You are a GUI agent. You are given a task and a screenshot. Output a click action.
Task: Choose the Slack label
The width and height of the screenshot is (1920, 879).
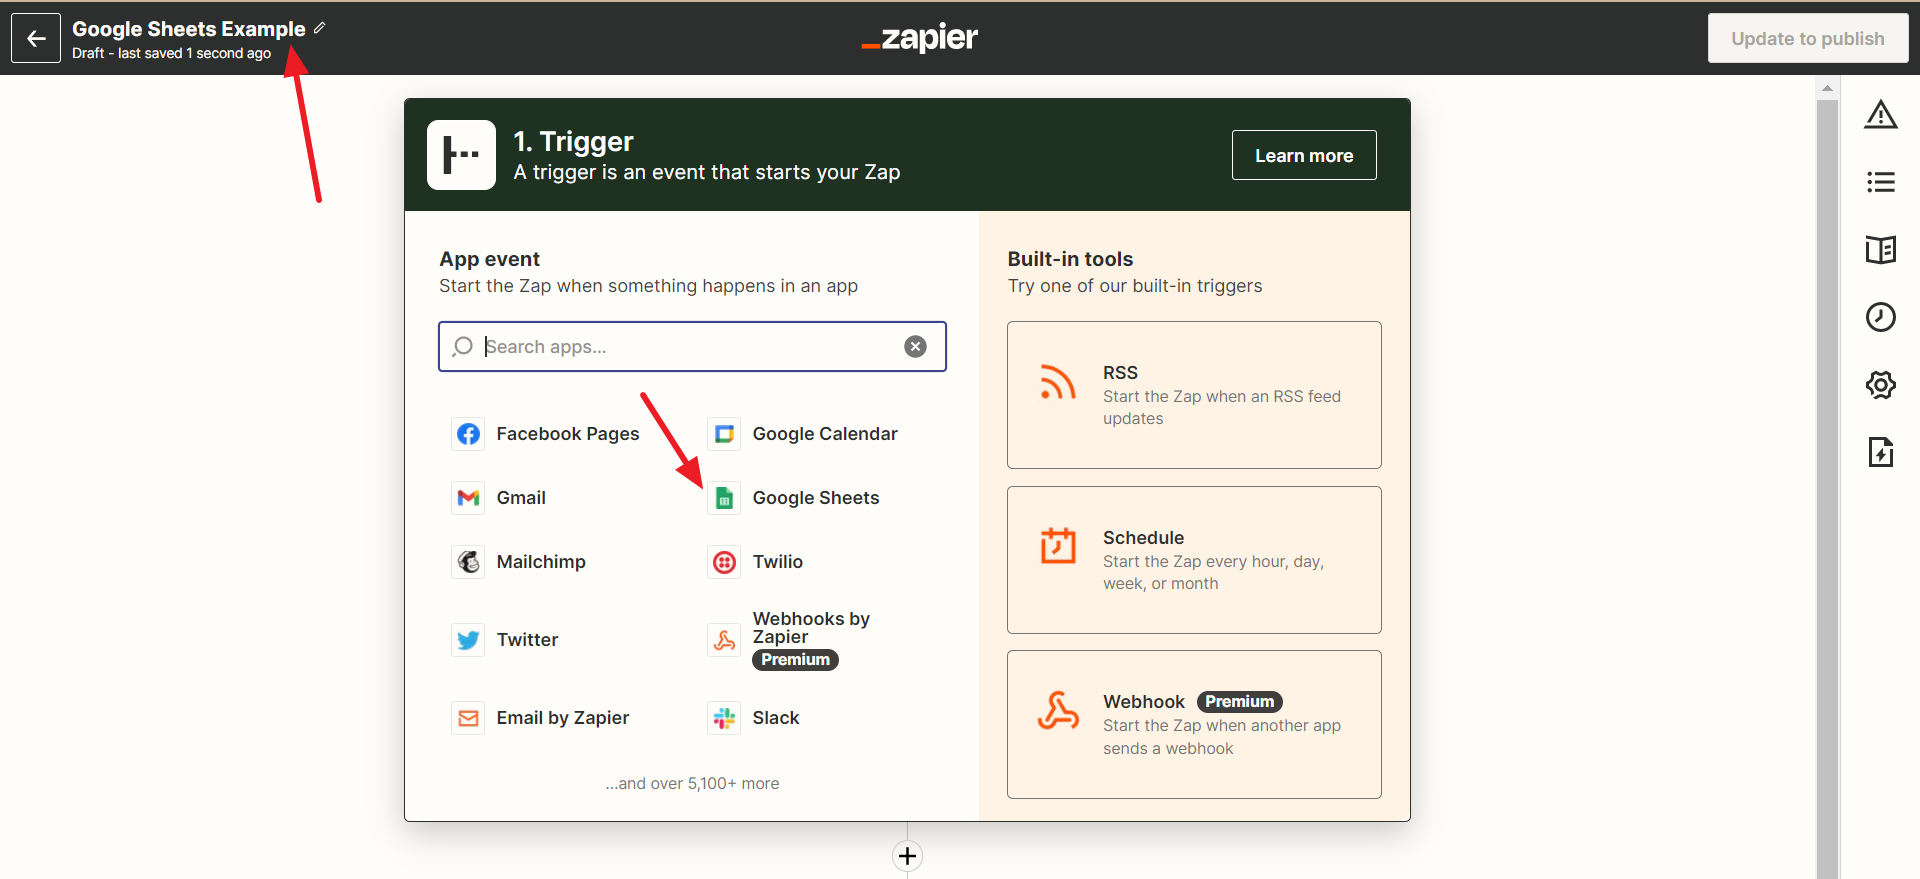tap(776, 718)
